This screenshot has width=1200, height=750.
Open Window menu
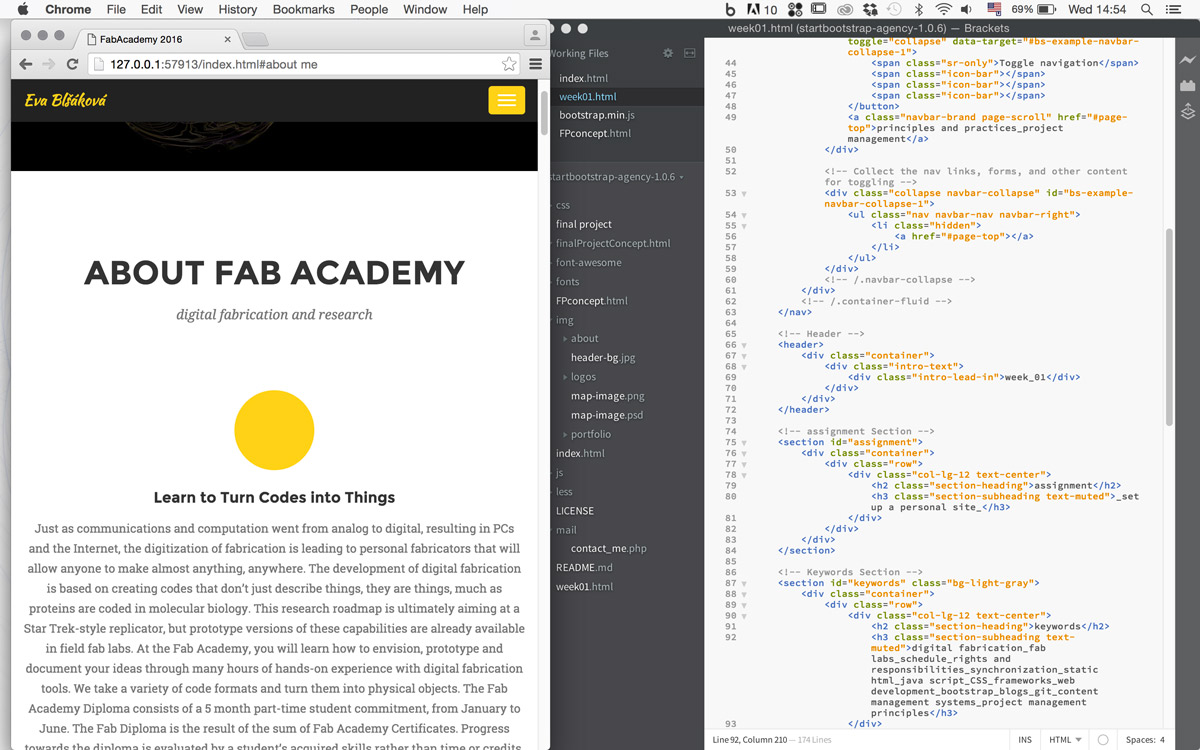click(x=425, y=9)
